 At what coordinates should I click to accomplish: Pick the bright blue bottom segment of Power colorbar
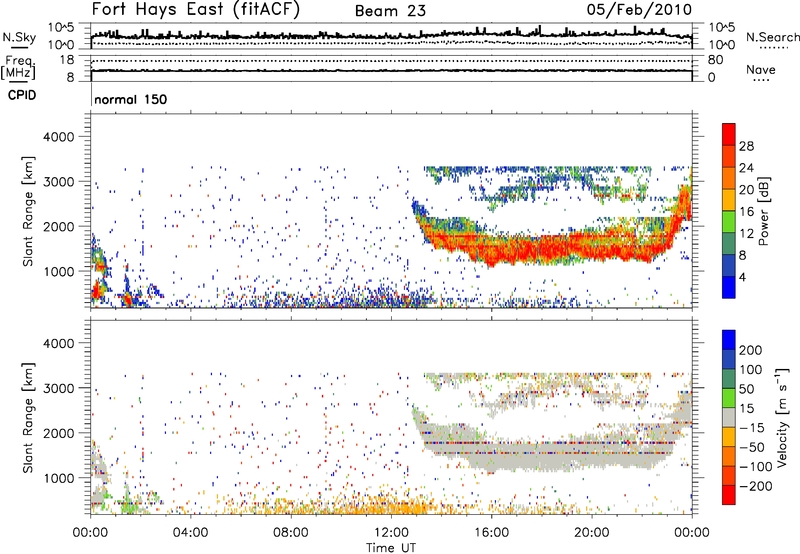point(729,287)
